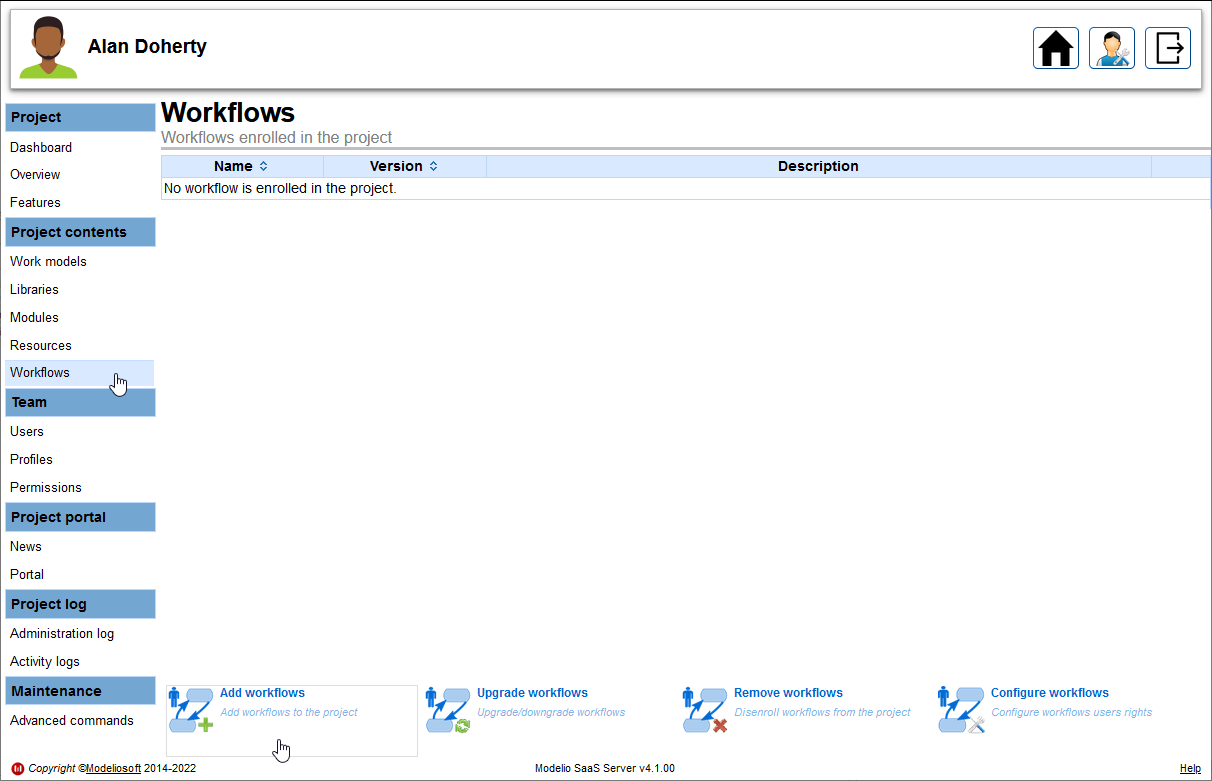Sort table by Name column arrows
The image size is (1212, 781).
tap(263, 166)
